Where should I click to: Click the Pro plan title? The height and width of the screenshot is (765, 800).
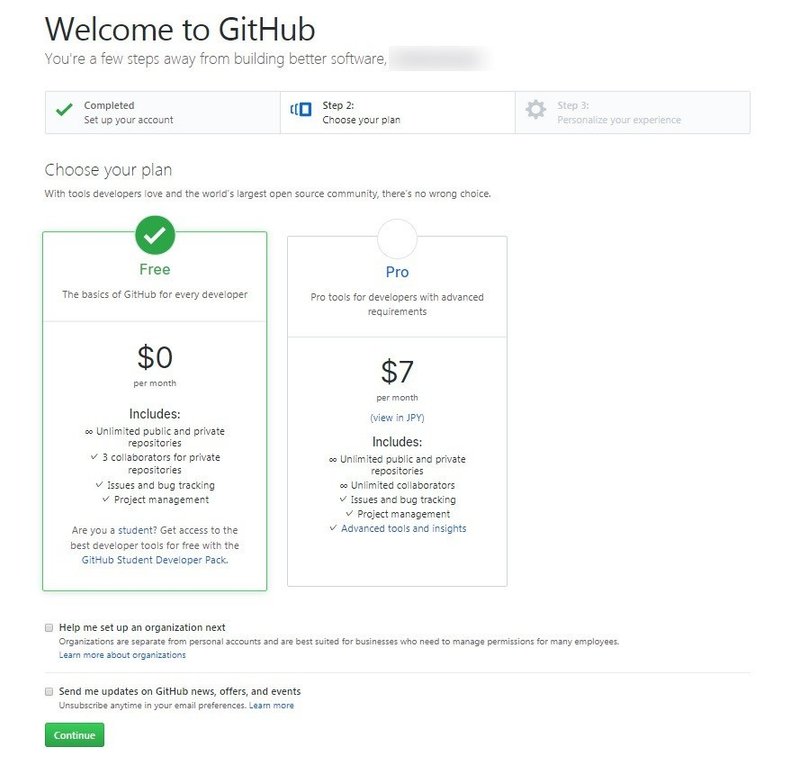point(397,272)
